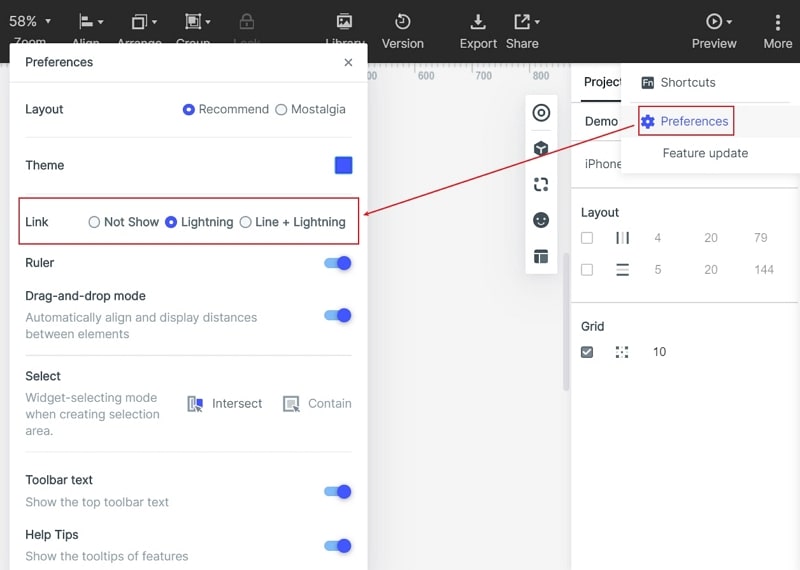
Task: Uncheck the Grid checkbox
Action: (587, 352)
